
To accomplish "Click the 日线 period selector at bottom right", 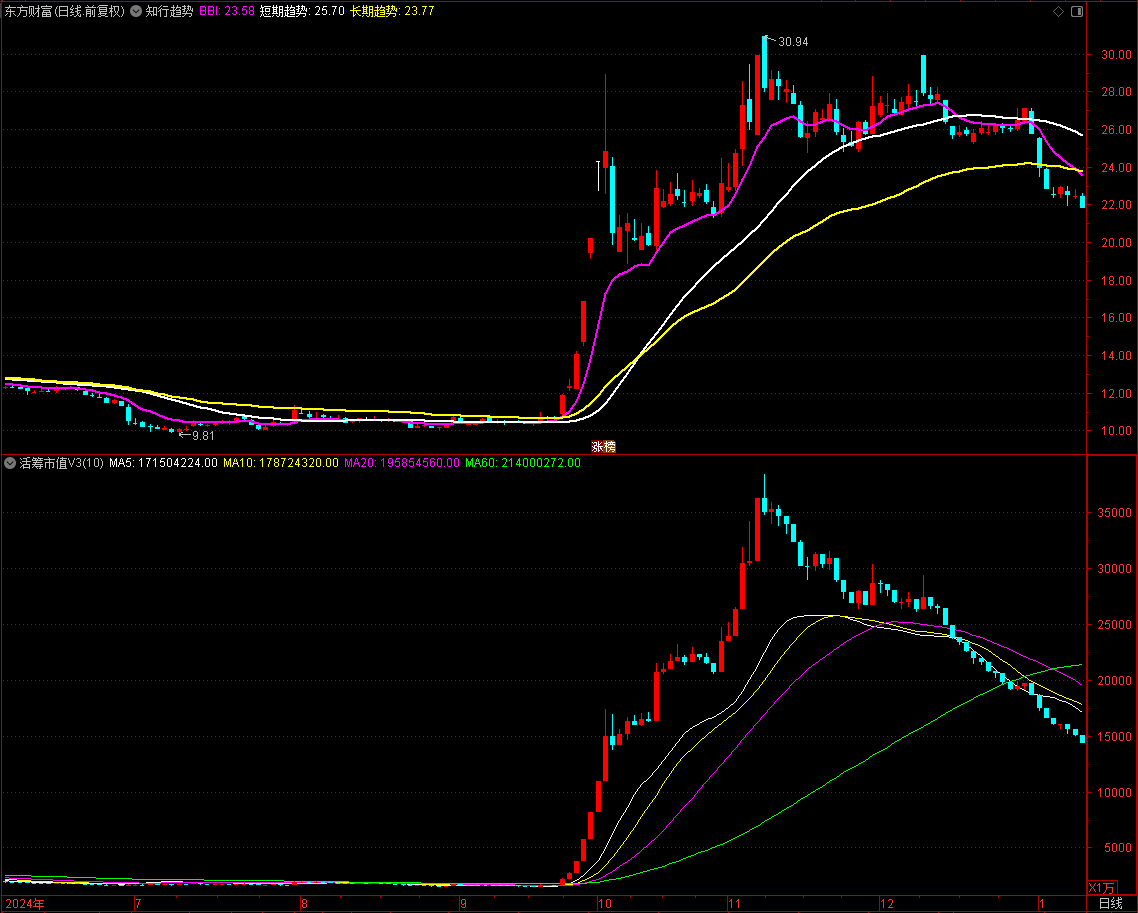I will click(1110, 903).
